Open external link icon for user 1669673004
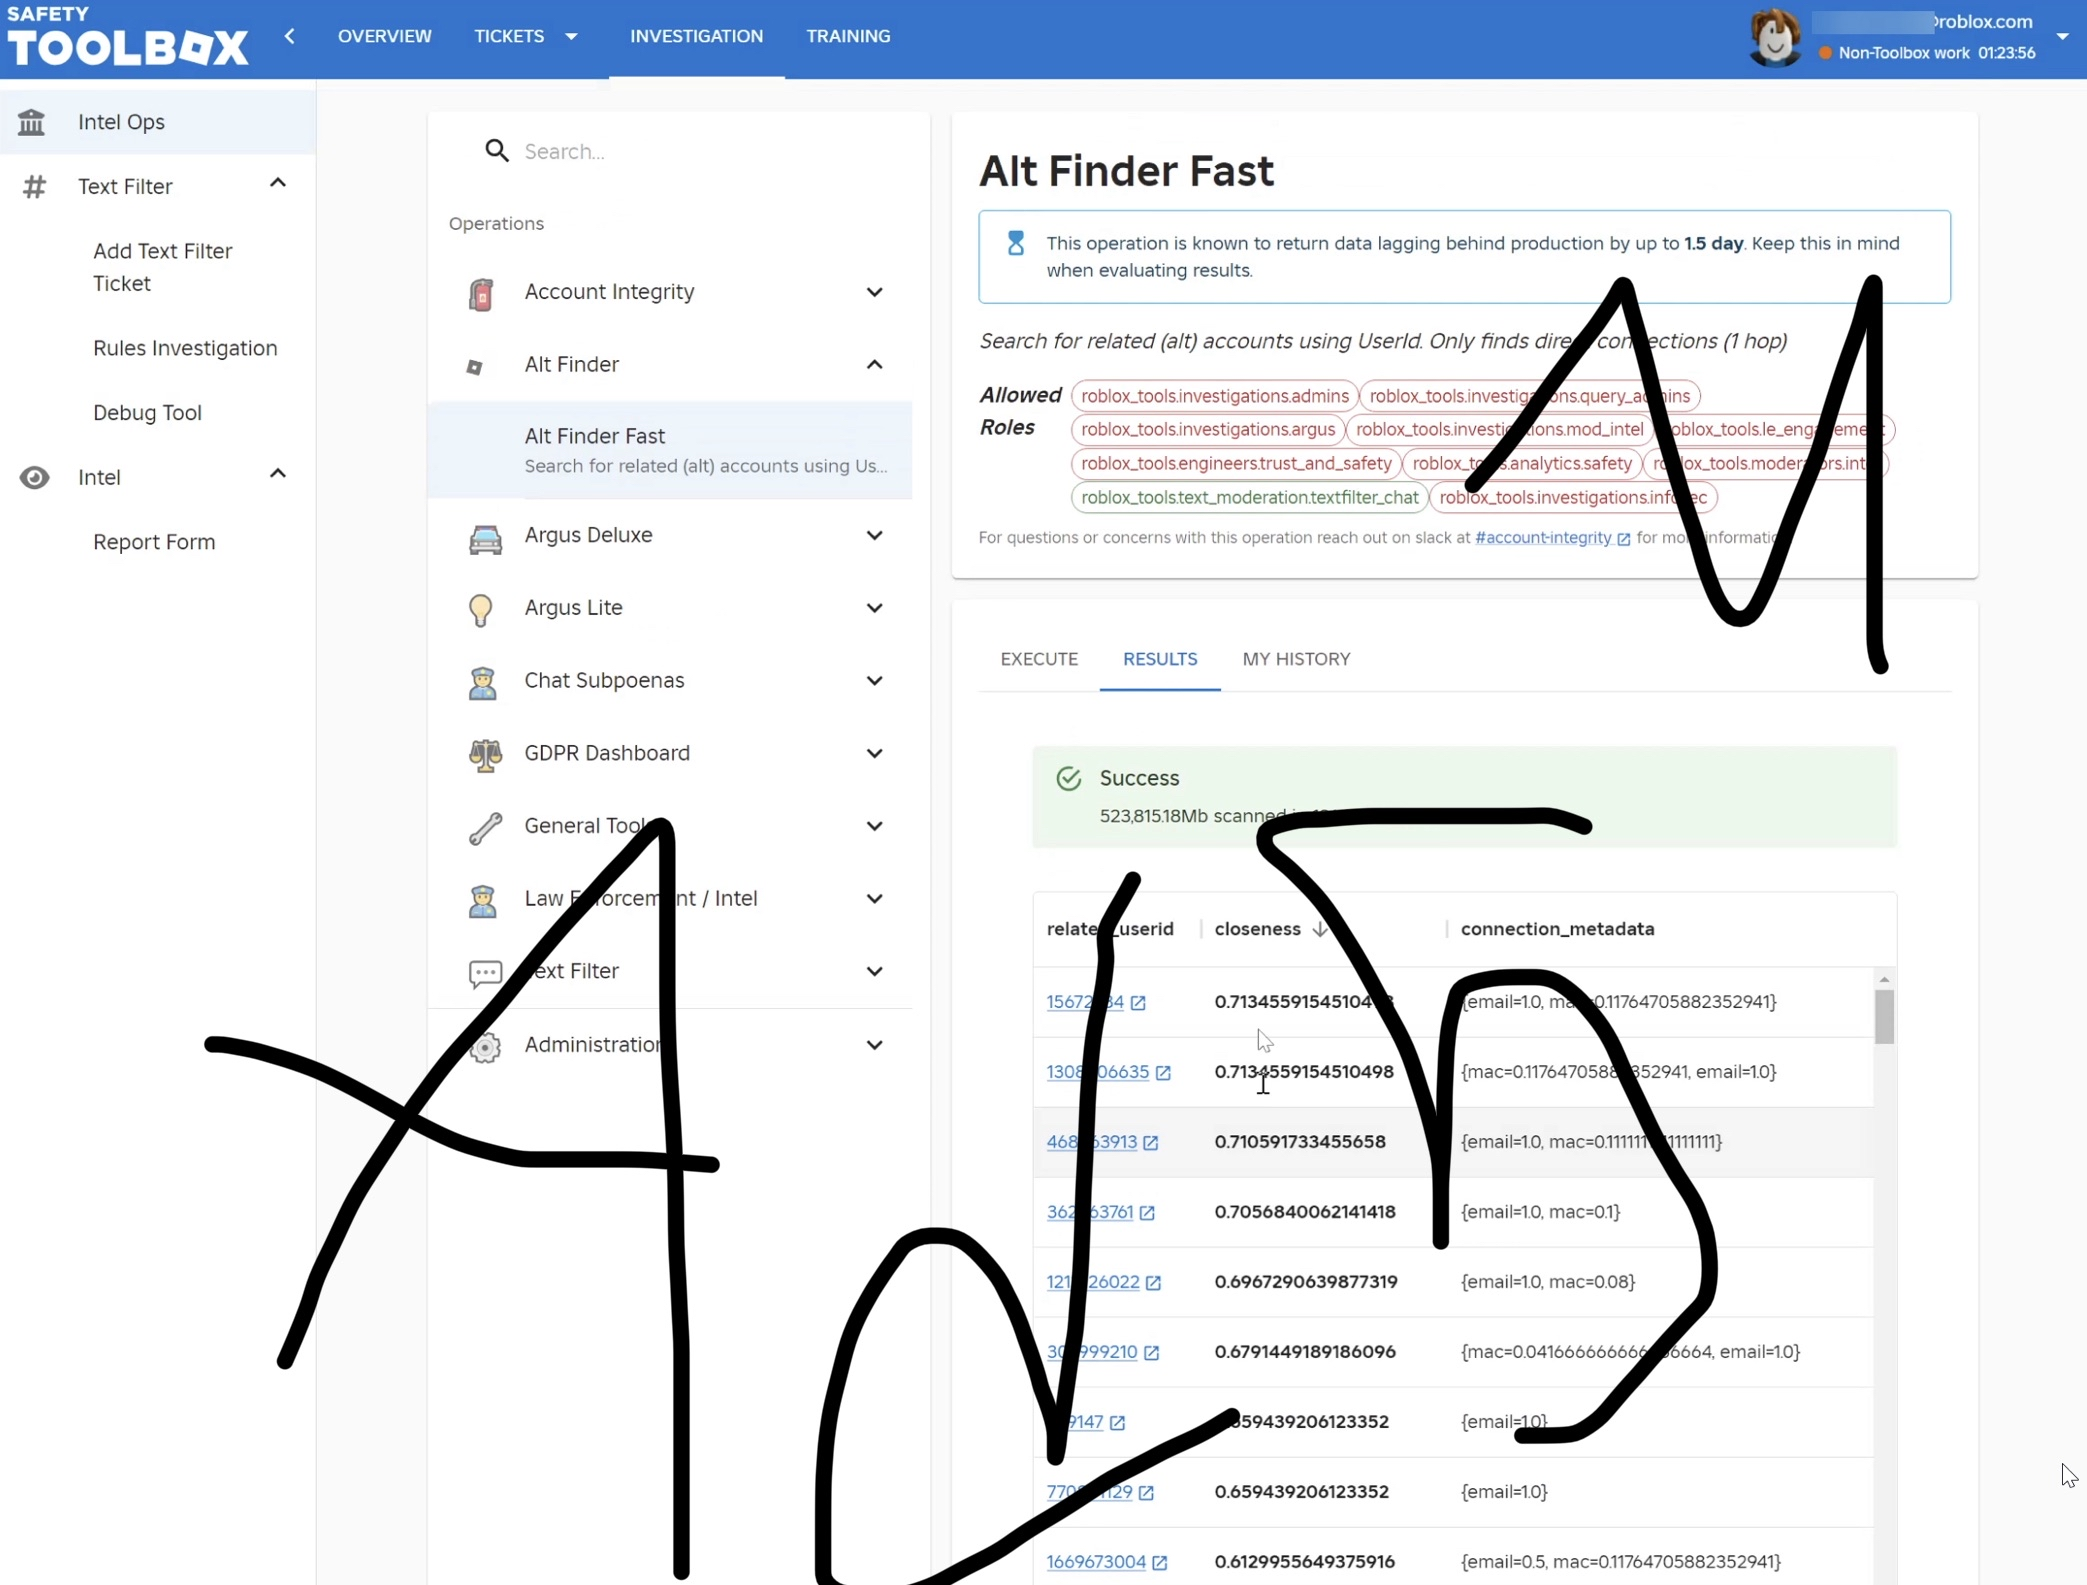 pyautogui.click(x=1159, y=1562)
